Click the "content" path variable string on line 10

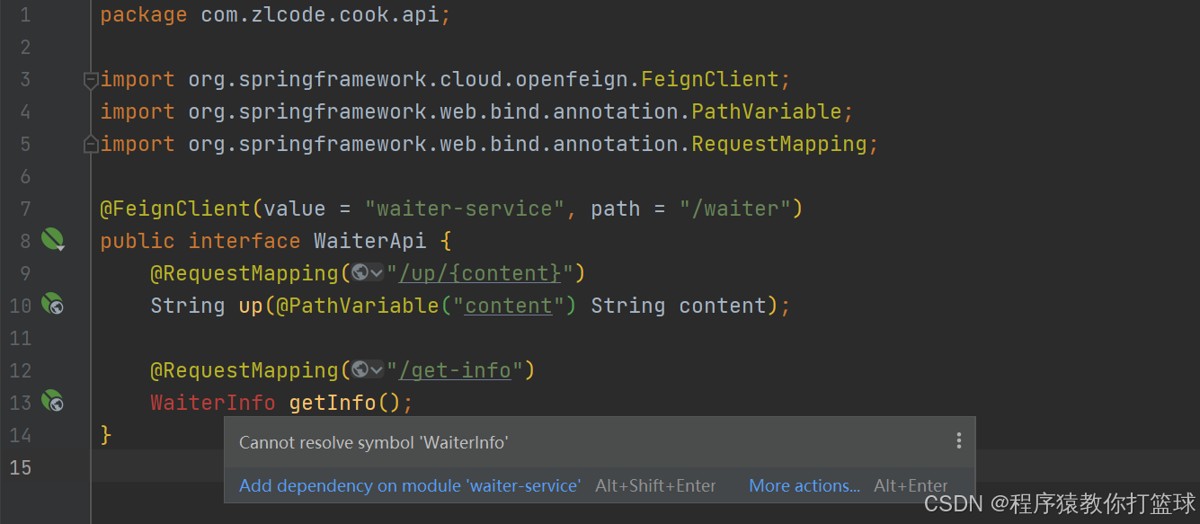pos(508,305)
